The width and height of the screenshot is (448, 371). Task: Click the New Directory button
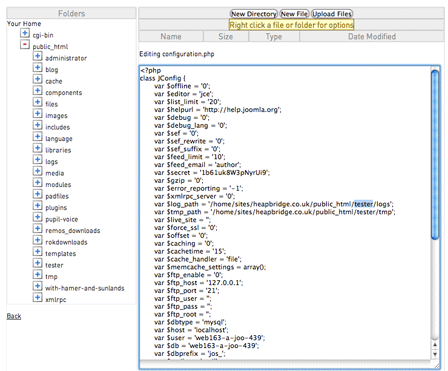pyautogui.click(x=254, y=14)
